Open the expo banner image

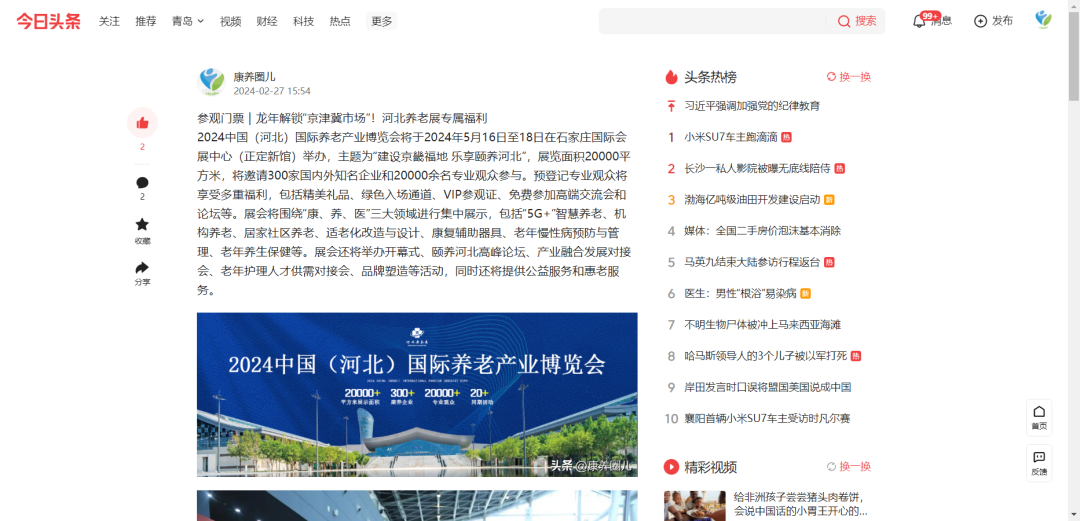[x=417, y=394]
